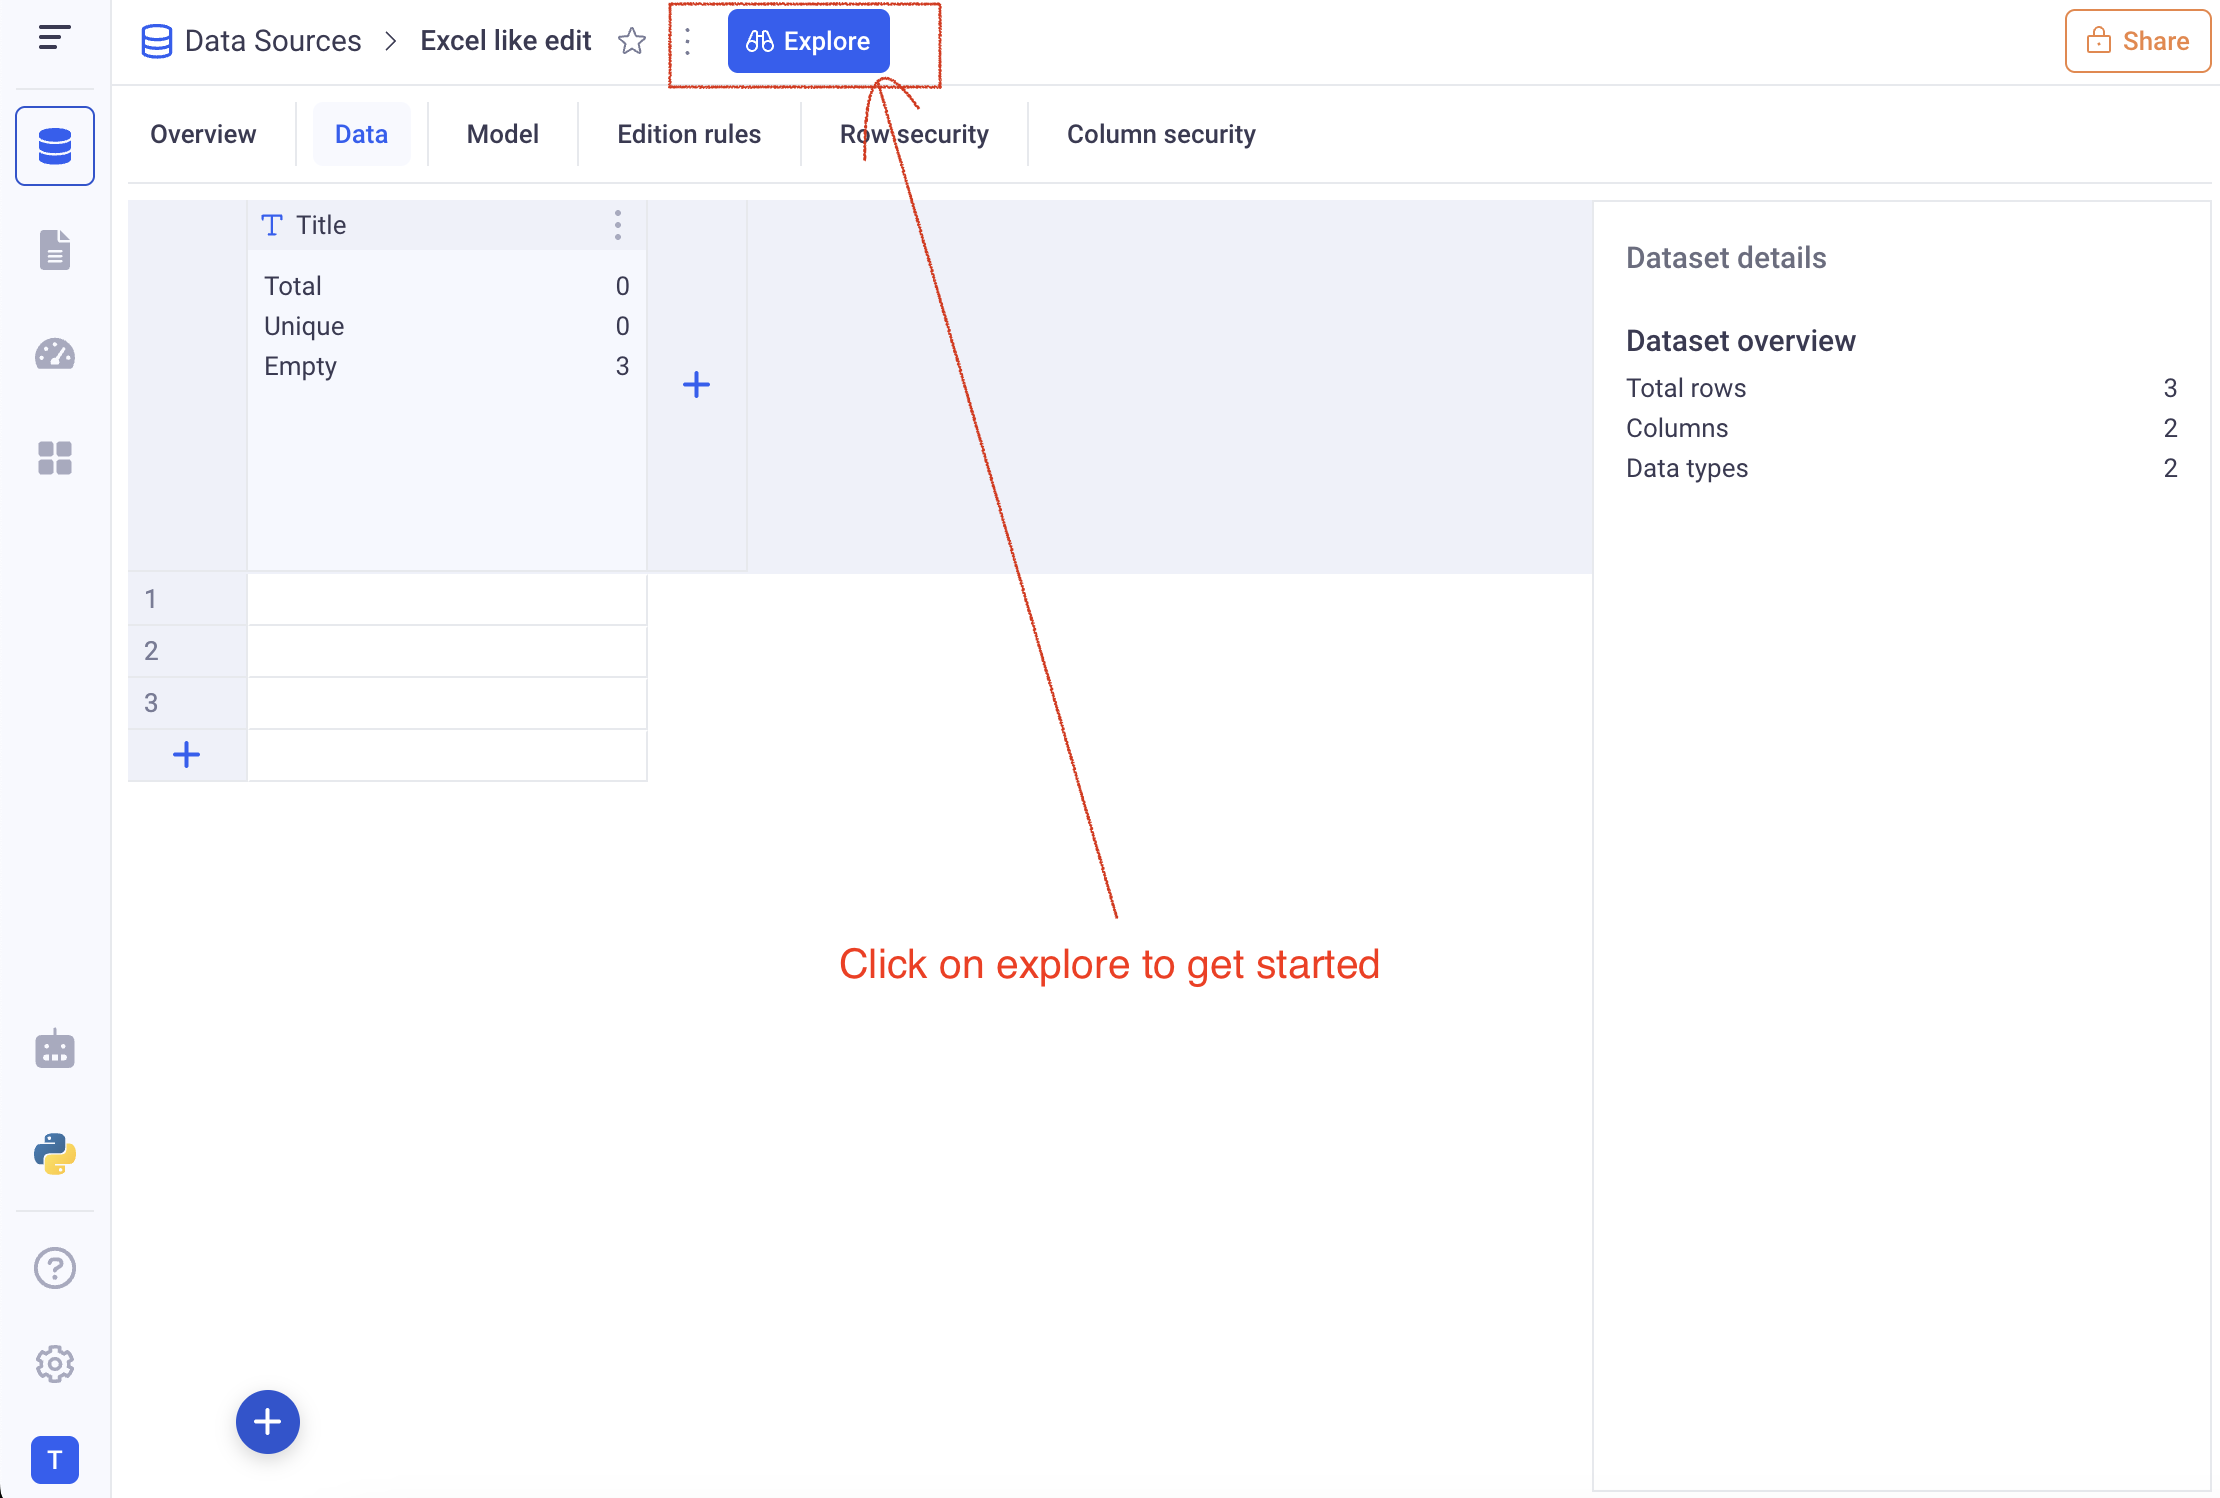
Task: Switch to the Model tab
Action: 502,134
